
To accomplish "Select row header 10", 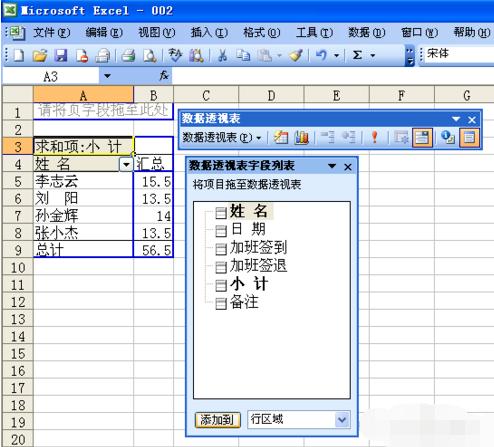I will pos(17,268).
